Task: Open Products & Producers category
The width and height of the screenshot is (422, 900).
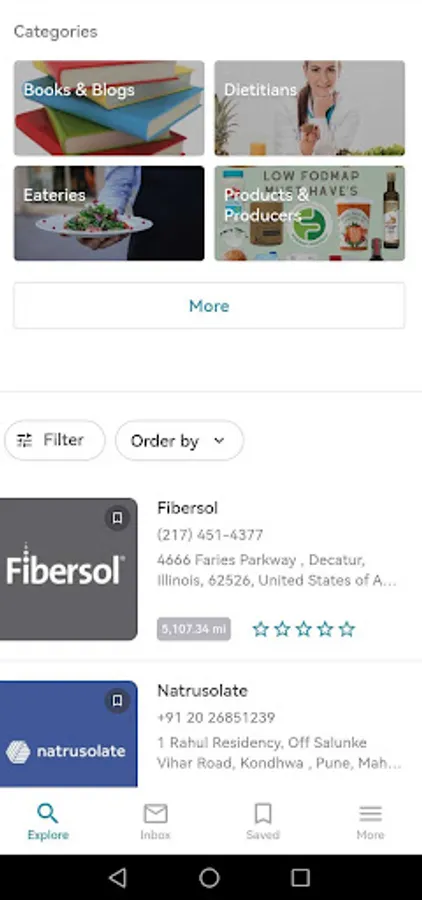Action: (309, 213)
